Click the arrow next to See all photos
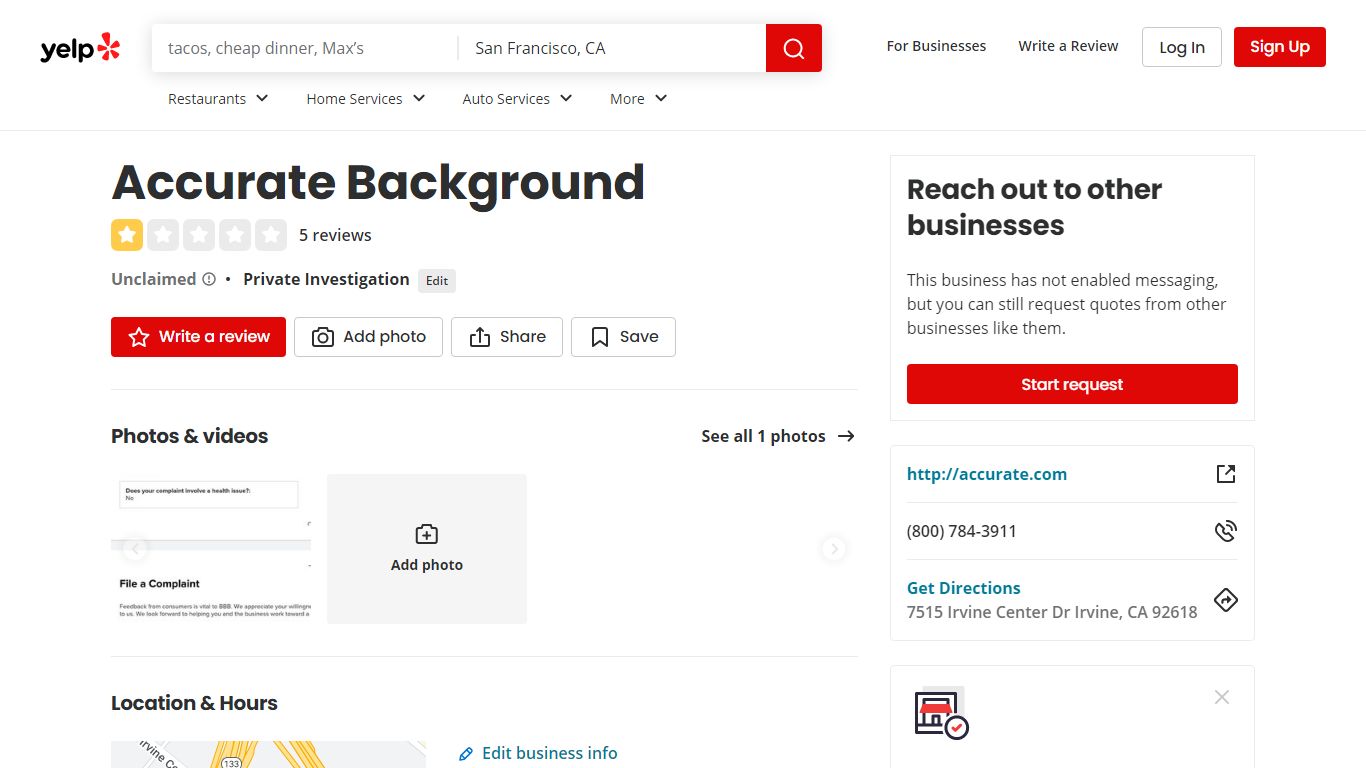The width and height of the screenshot is (1366, 768). 846,436
